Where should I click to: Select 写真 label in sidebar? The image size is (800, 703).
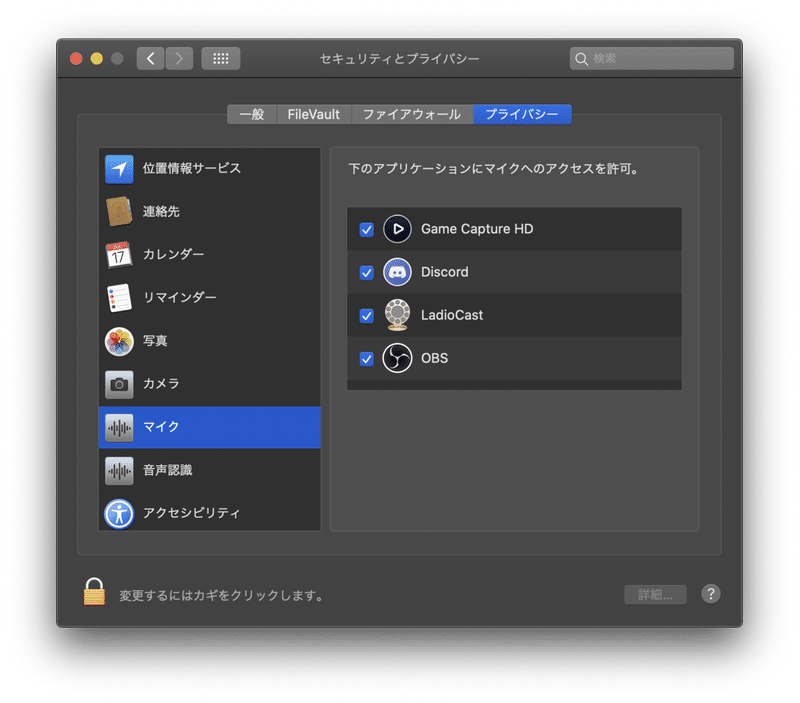[x=155, y=341]
